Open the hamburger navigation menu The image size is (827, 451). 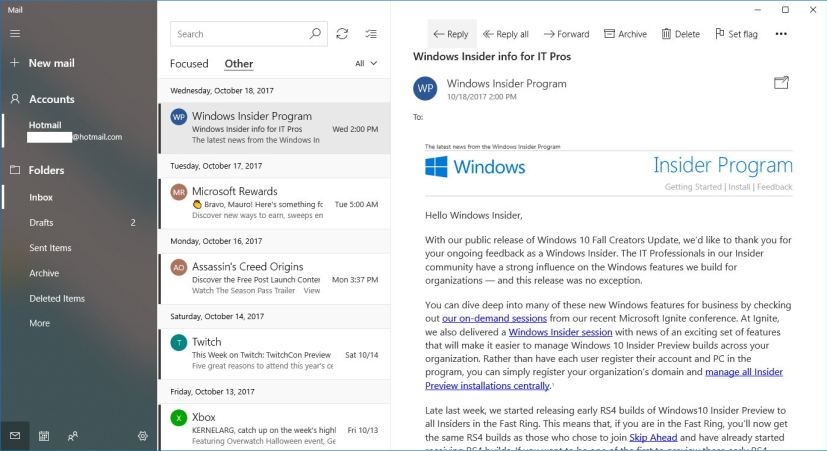(x=15, y=34)
